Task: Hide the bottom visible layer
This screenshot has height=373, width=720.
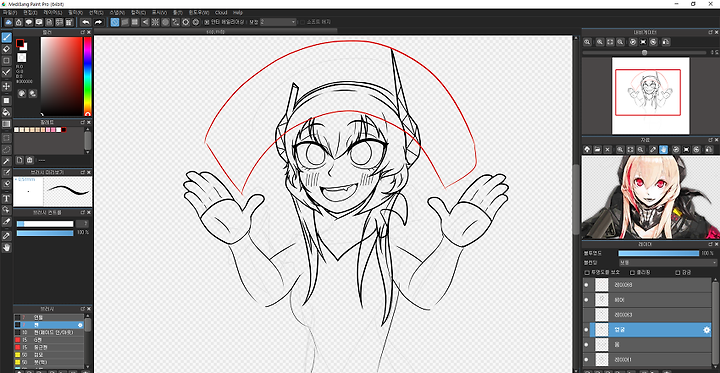Action: 586,360
